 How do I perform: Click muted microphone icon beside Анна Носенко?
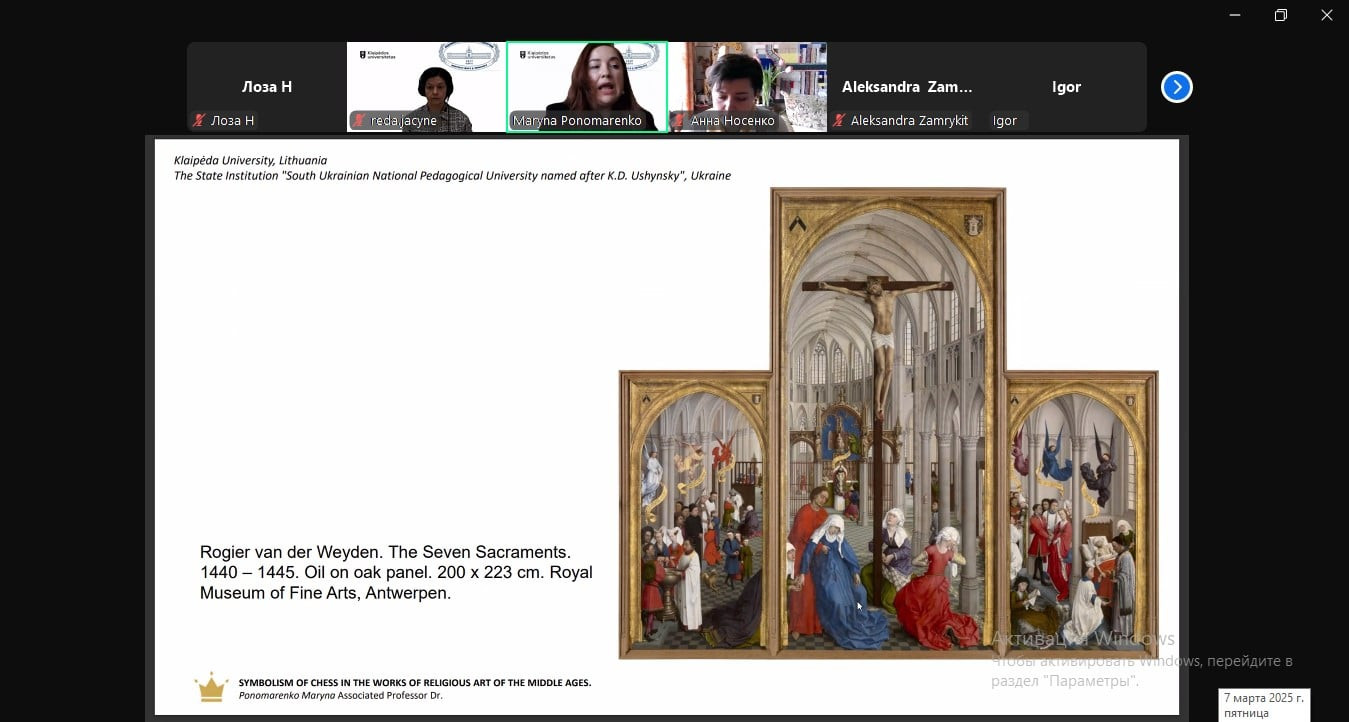pyautogui.click(x=679, y=121)
